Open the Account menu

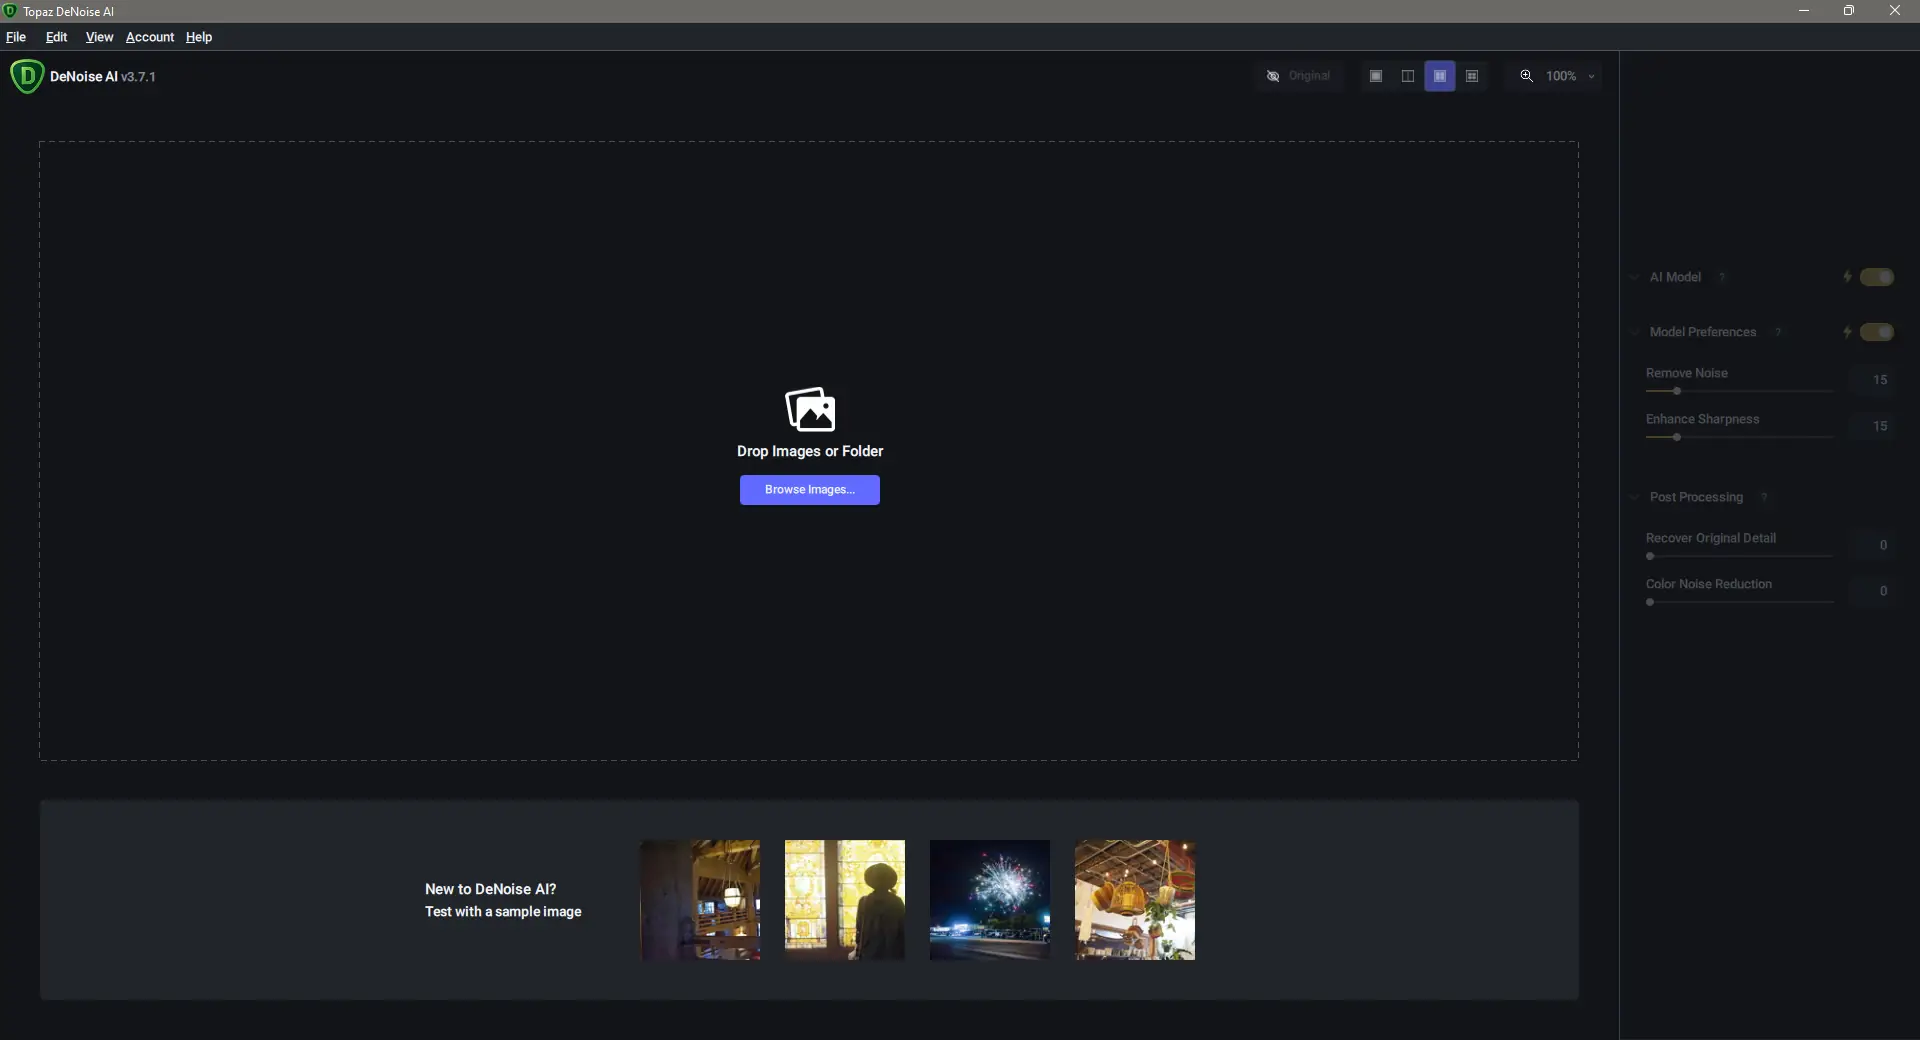click(150, 37)
